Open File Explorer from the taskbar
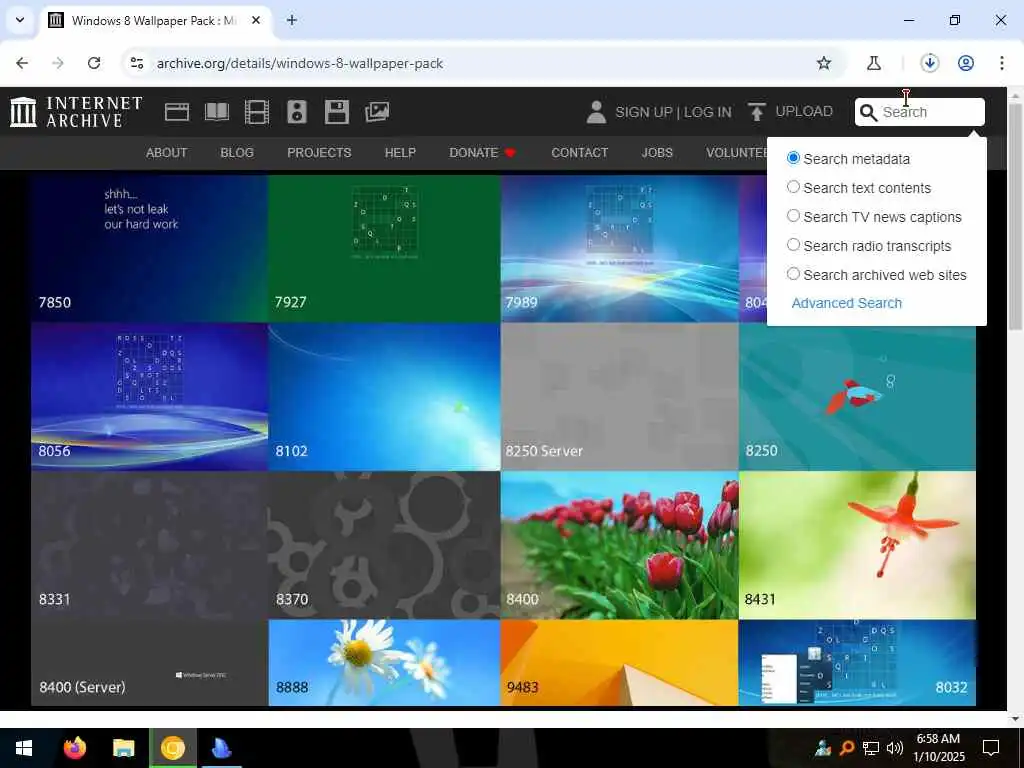This screenshot has width=1024, height=768. click(123, 748)
